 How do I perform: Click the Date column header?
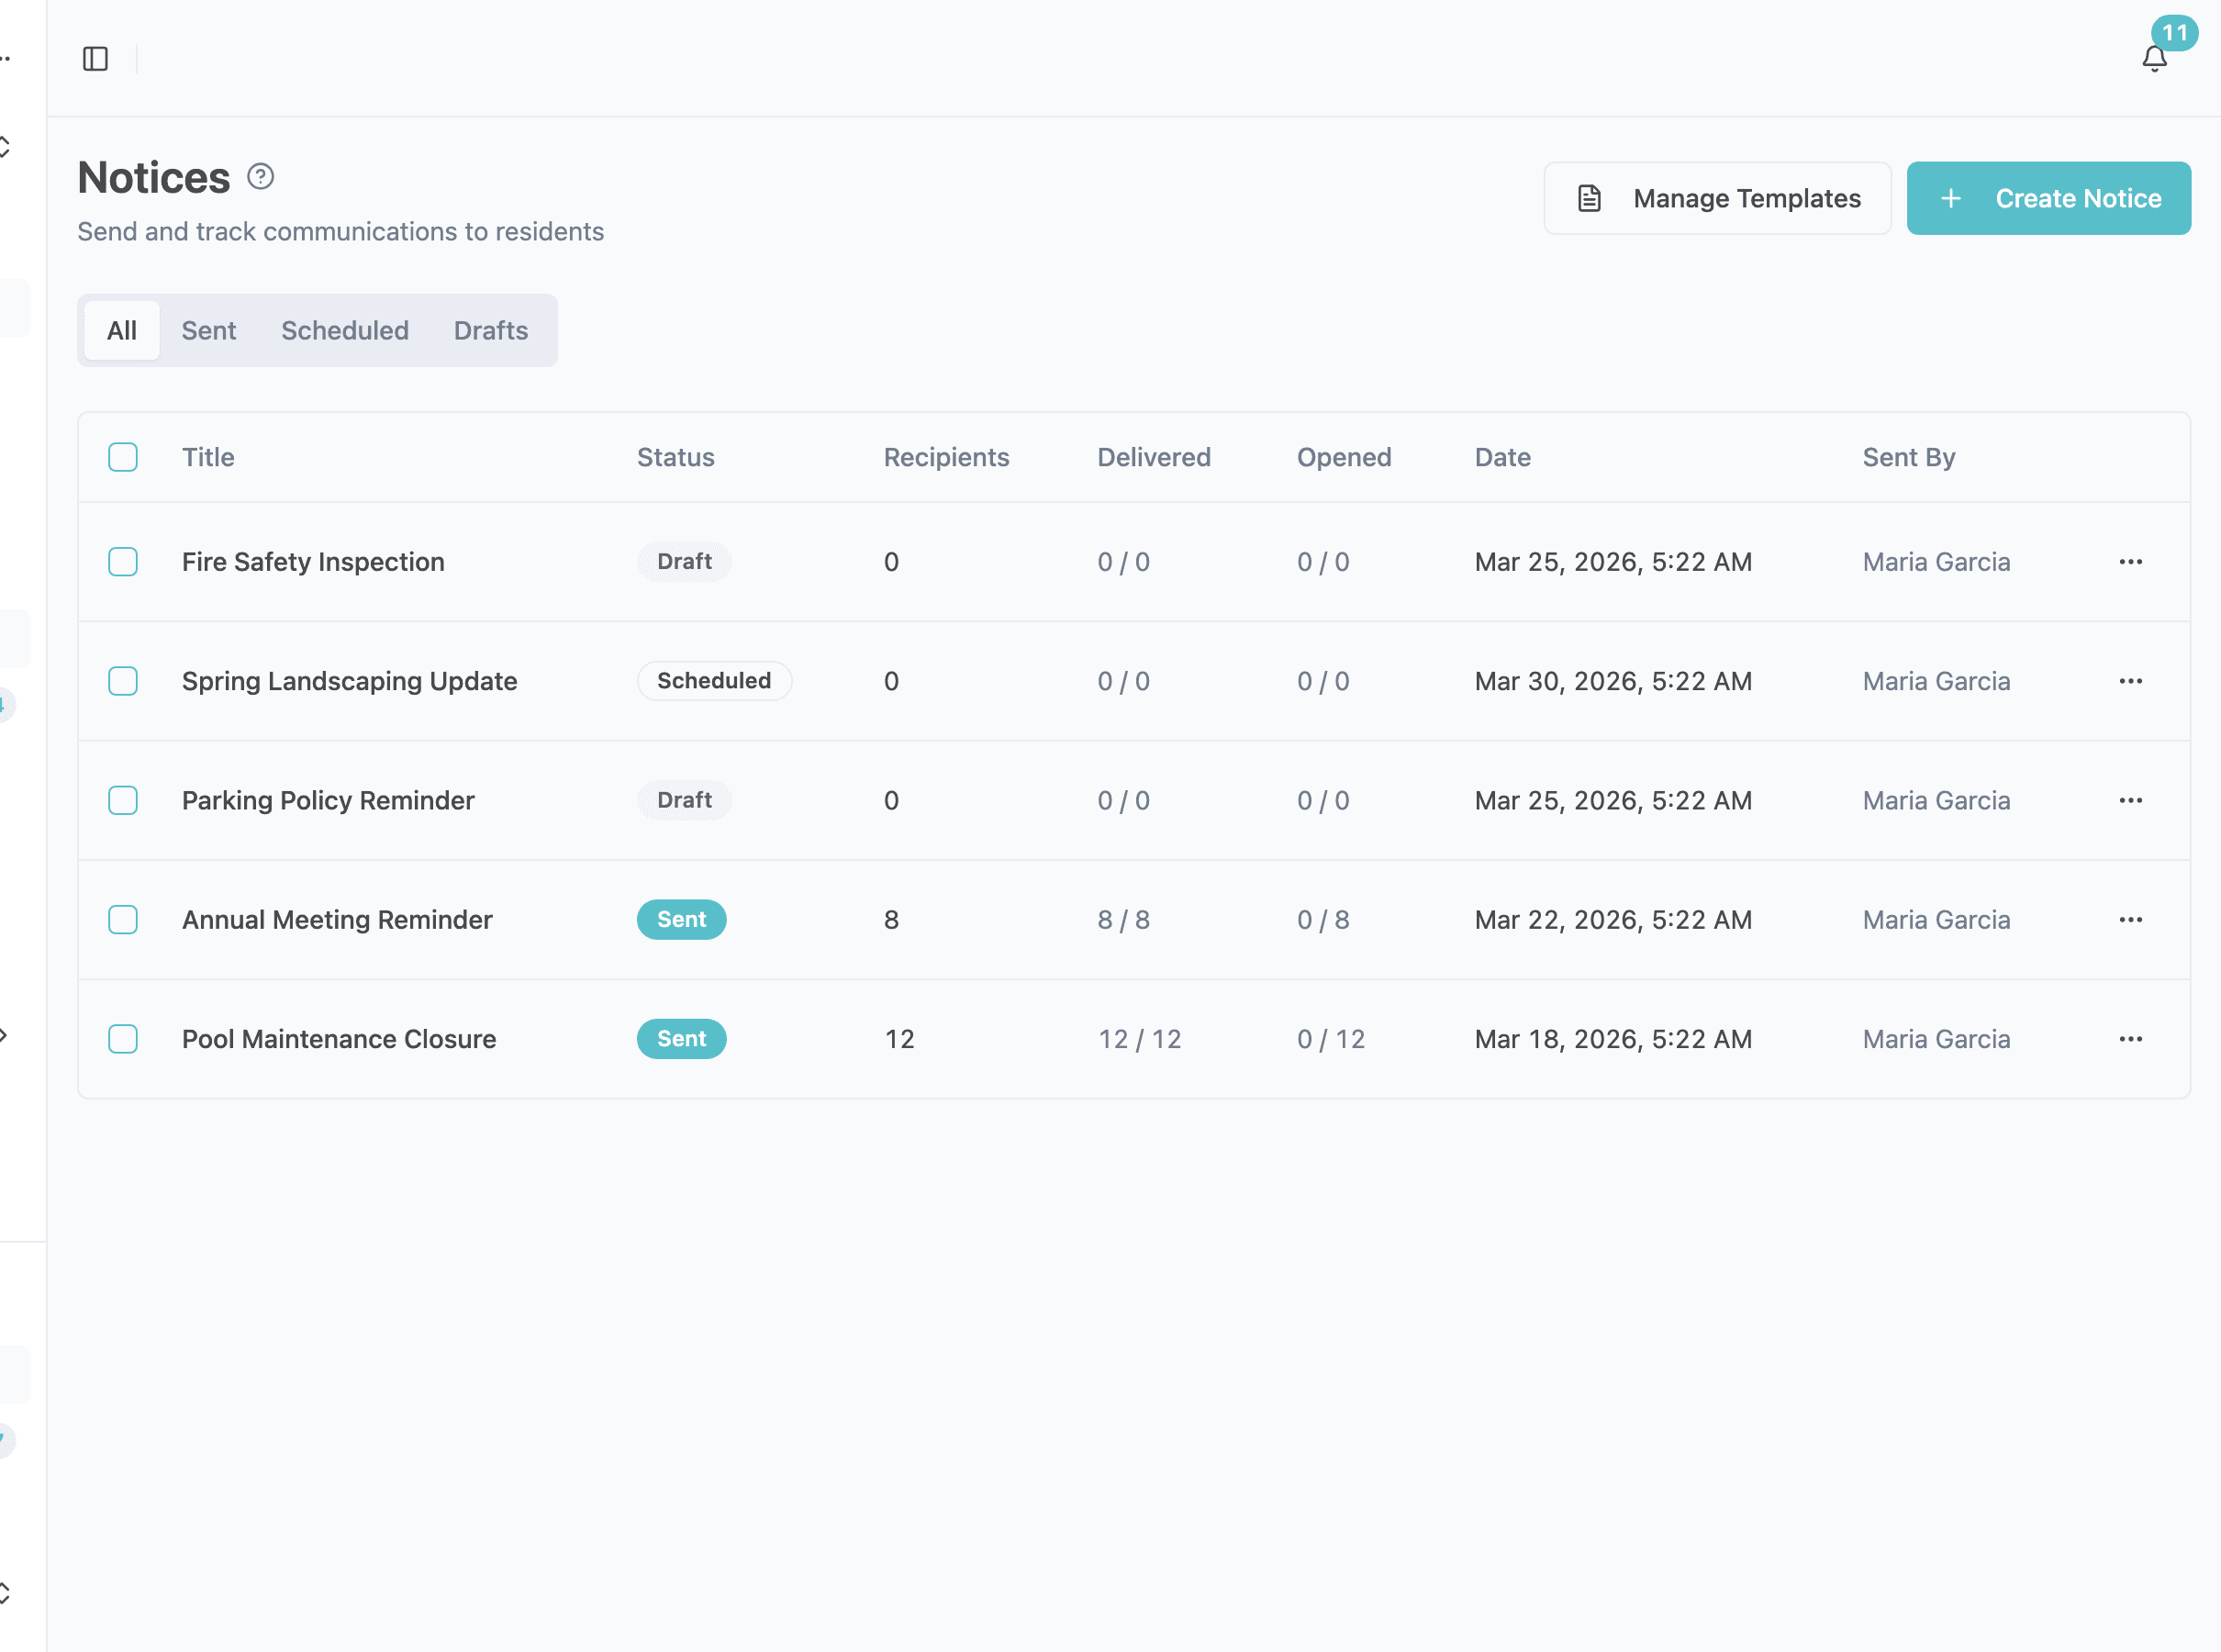1502,457
